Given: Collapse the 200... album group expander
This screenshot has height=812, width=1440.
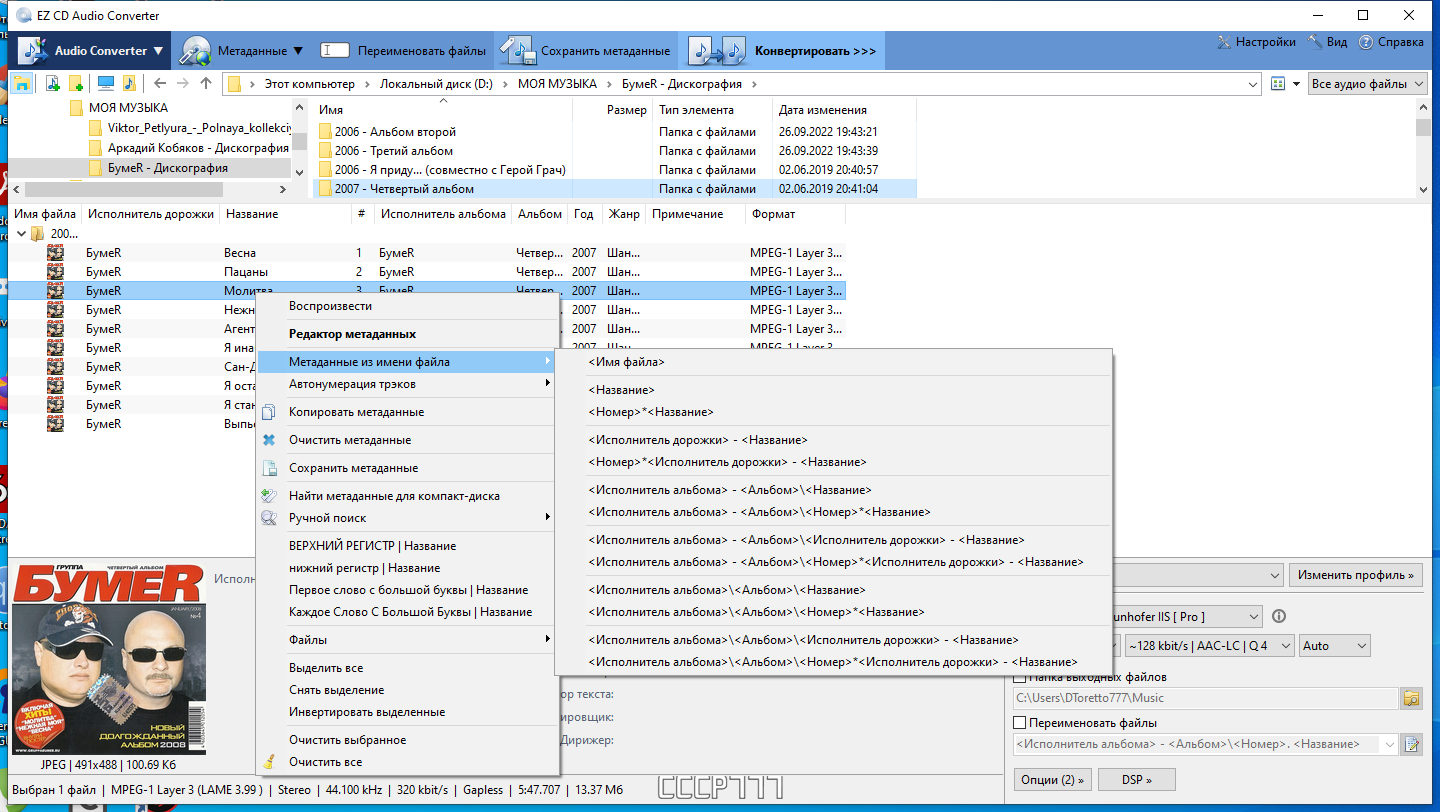Looking at the screenshot, I should click(22, 233).
